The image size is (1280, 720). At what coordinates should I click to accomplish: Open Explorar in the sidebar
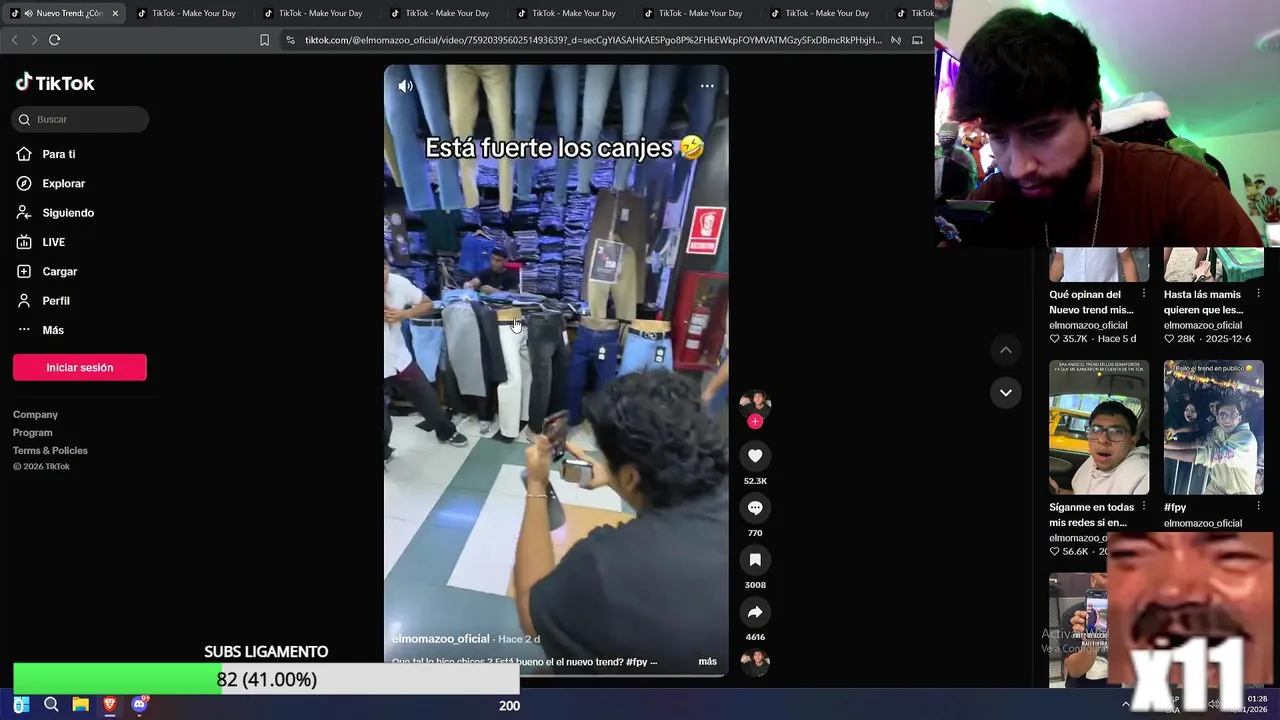pos(63,184)
